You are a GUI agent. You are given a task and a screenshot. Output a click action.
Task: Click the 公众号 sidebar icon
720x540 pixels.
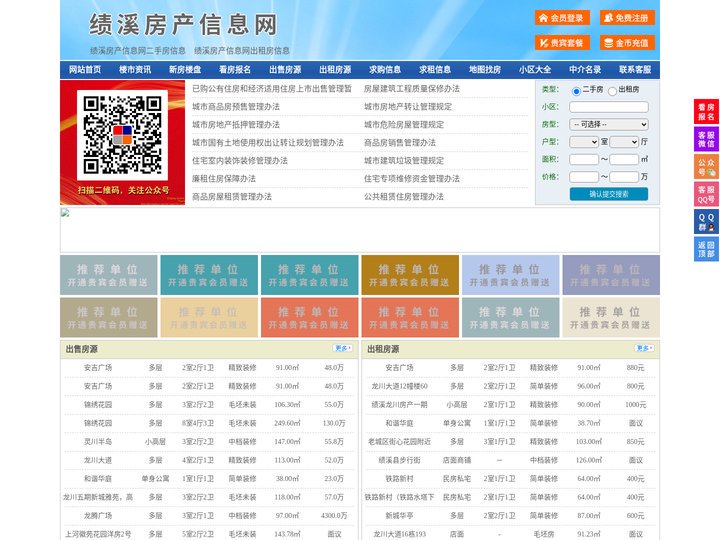[x=706, y=167]
